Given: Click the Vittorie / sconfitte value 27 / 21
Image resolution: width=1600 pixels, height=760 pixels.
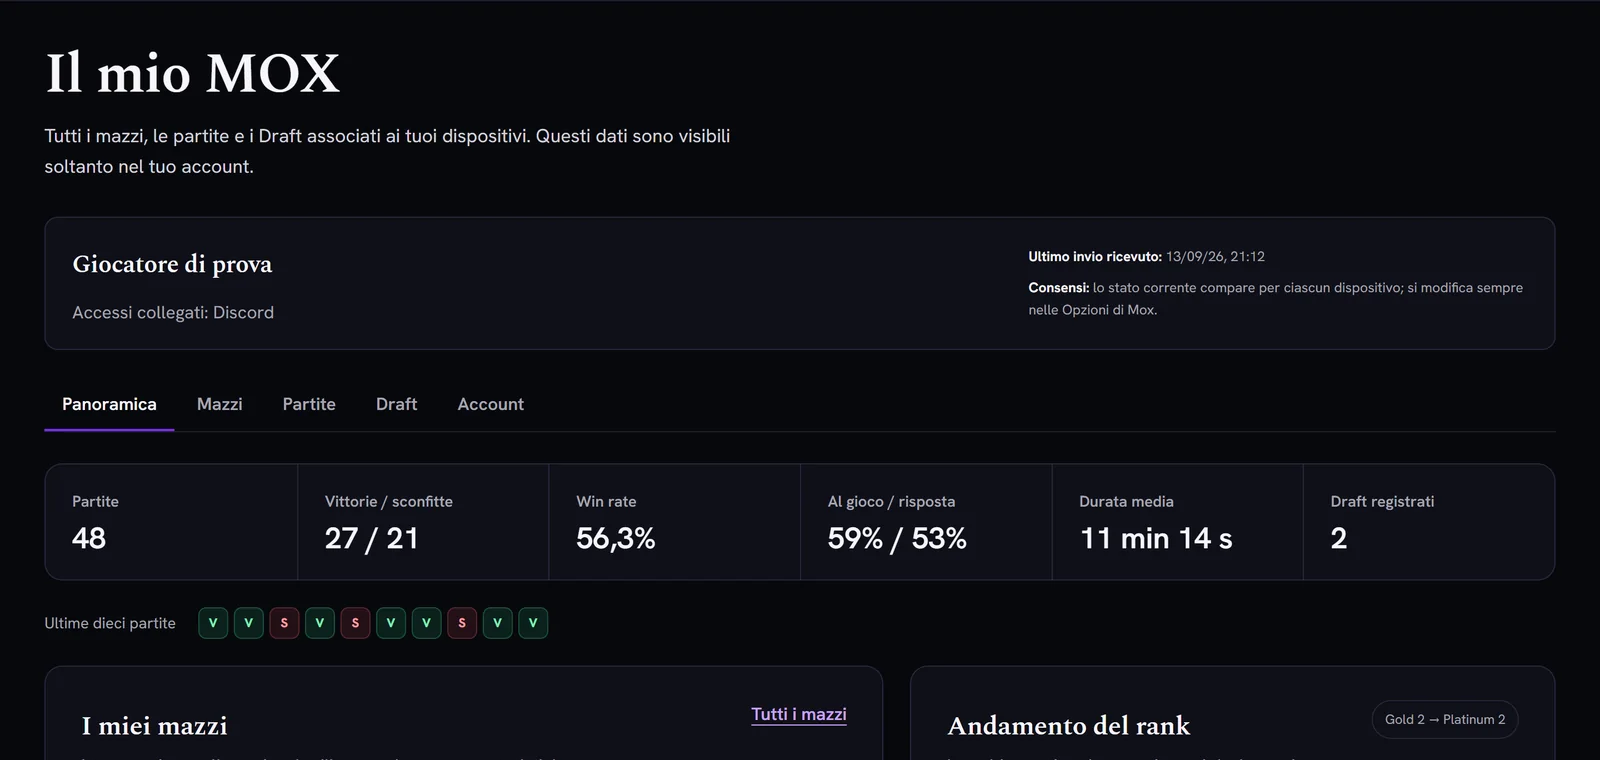Looking at the screenshot, I should (372, 538).
